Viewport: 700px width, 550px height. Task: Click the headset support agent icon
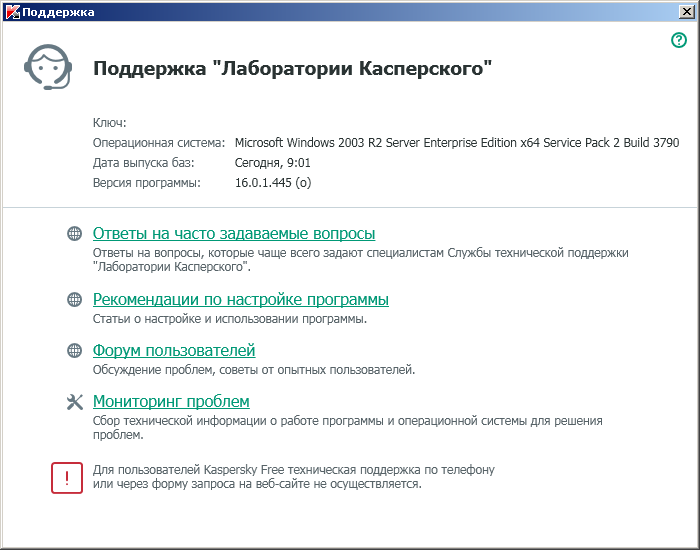[x=48, y=67]
